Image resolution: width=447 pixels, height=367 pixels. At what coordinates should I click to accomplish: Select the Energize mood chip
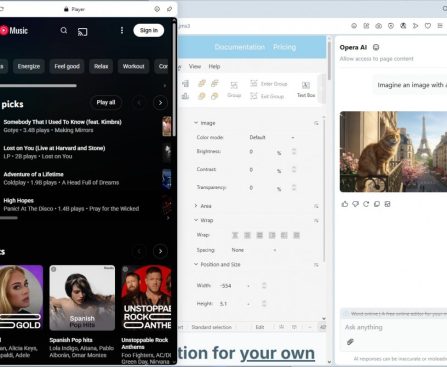click(29, 66)
